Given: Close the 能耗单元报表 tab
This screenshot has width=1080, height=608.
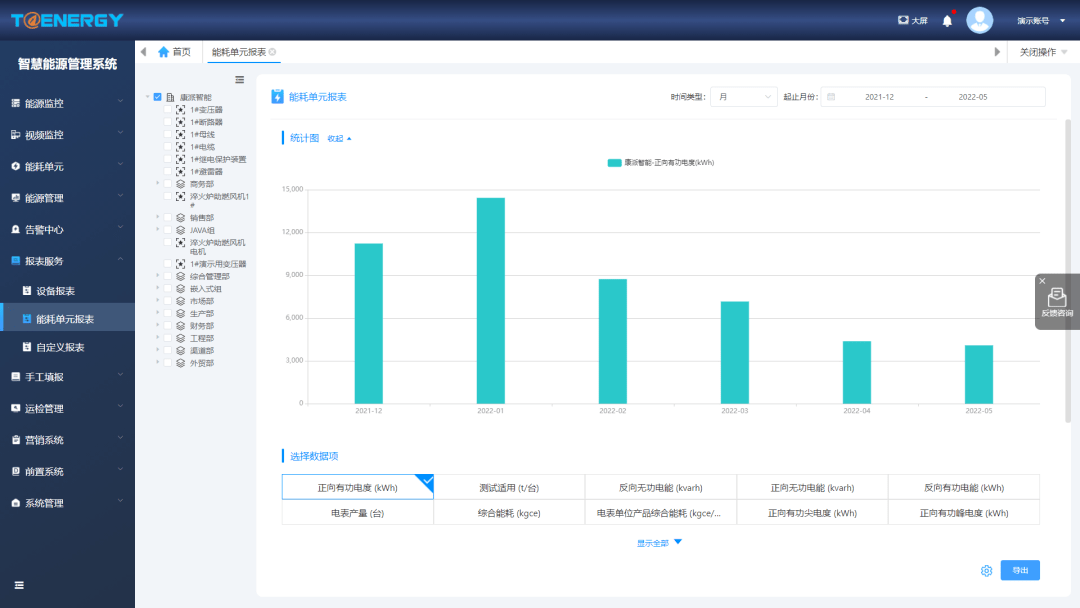Looking at the screenshot, I should [272, 52].
